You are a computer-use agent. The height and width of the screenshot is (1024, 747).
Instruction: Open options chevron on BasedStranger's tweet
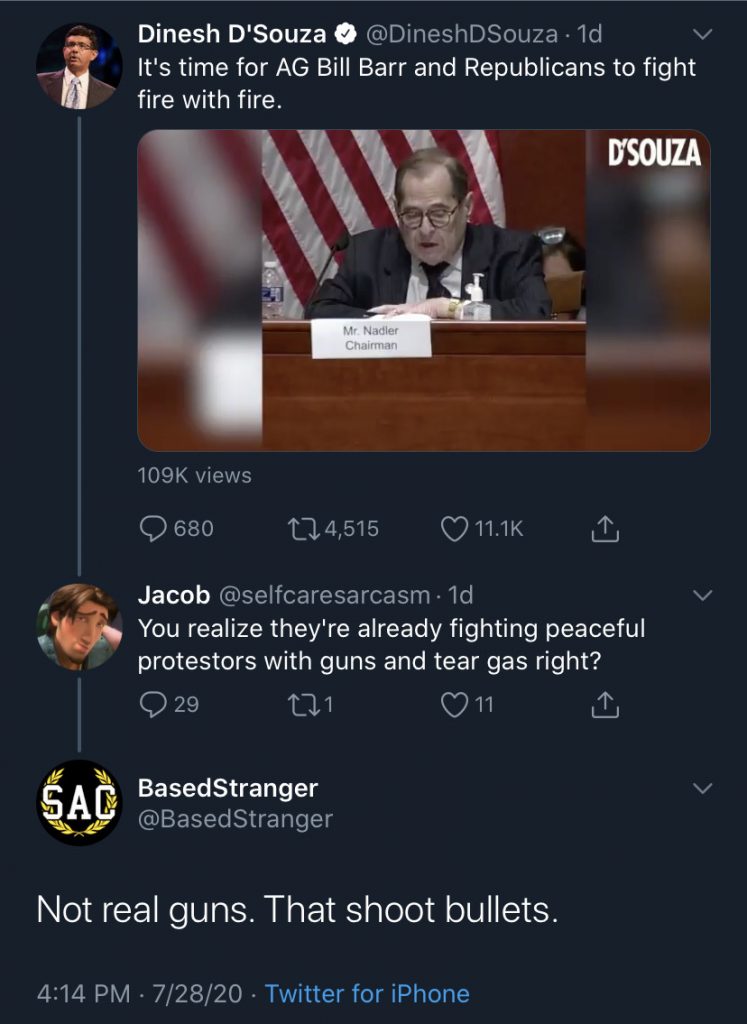click(x=703, y=788)
